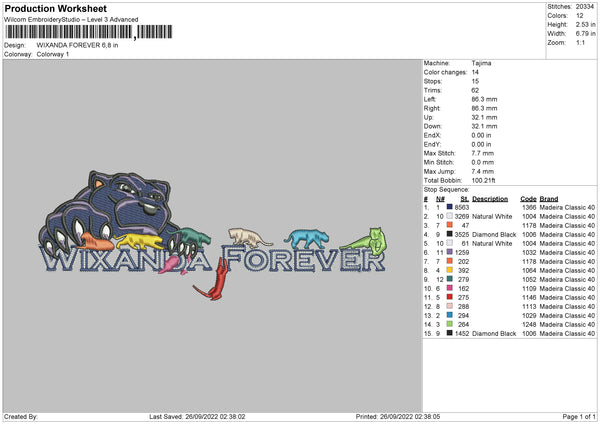Screen dimensions: 600x424
Task: Click the barcode under the worksheet title
Action: pos(89,32)
